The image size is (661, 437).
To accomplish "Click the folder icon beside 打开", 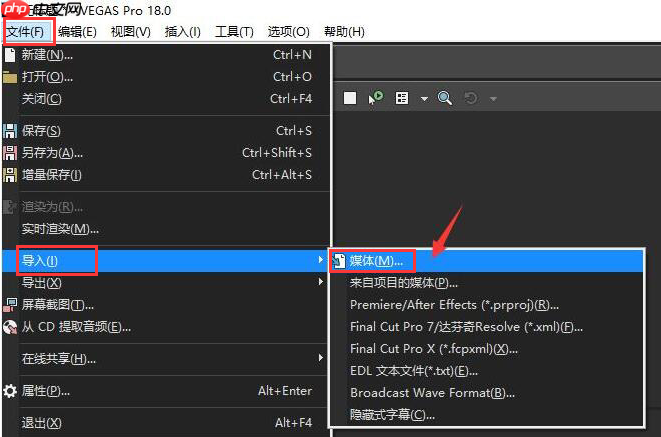I will click(x=10, y=77).
